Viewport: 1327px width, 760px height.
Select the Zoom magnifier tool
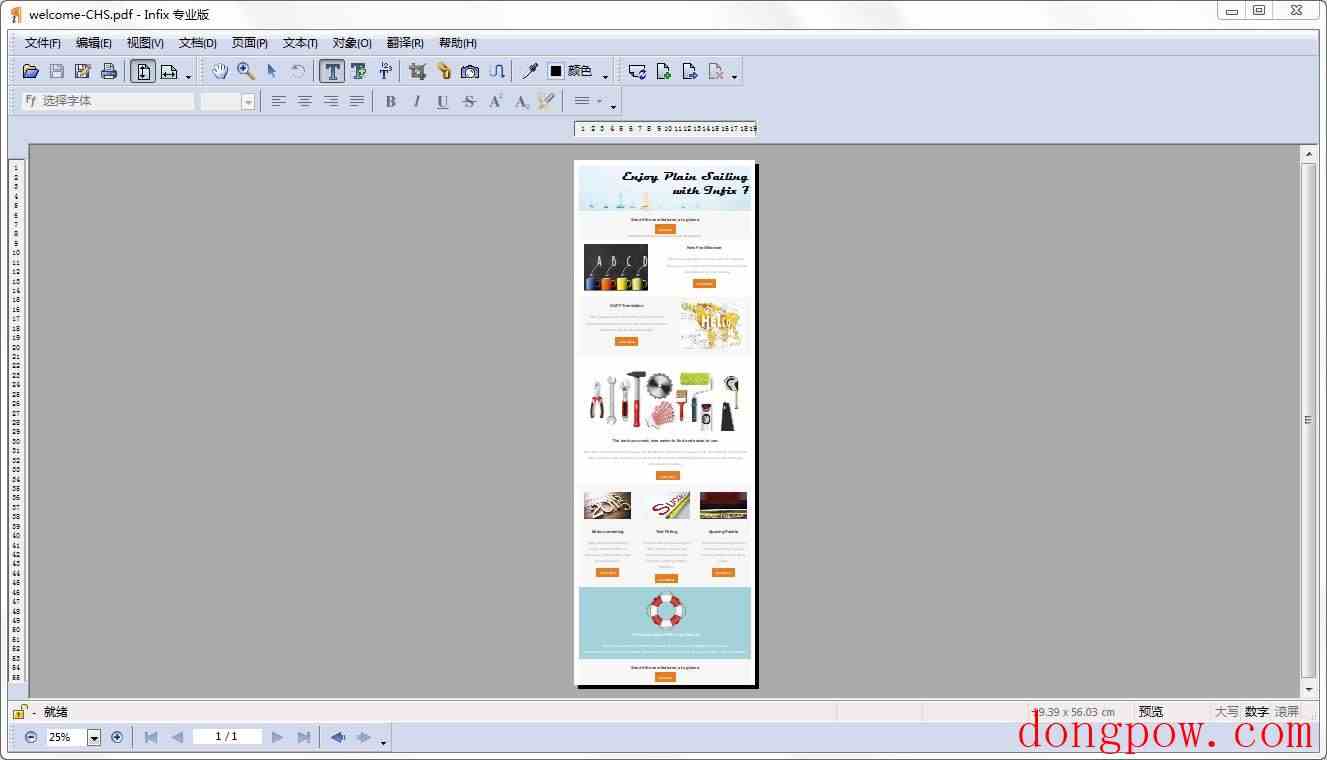click(246, 71)
